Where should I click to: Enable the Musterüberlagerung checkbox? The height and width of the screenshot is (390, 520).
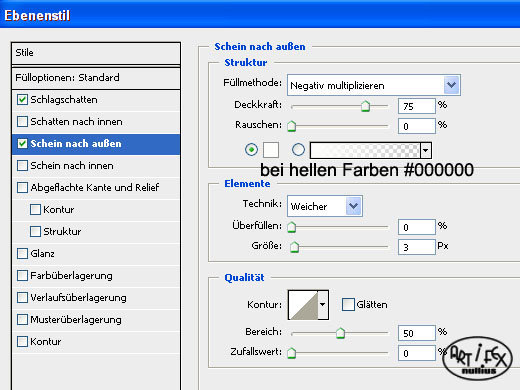(x=22, y=320)
